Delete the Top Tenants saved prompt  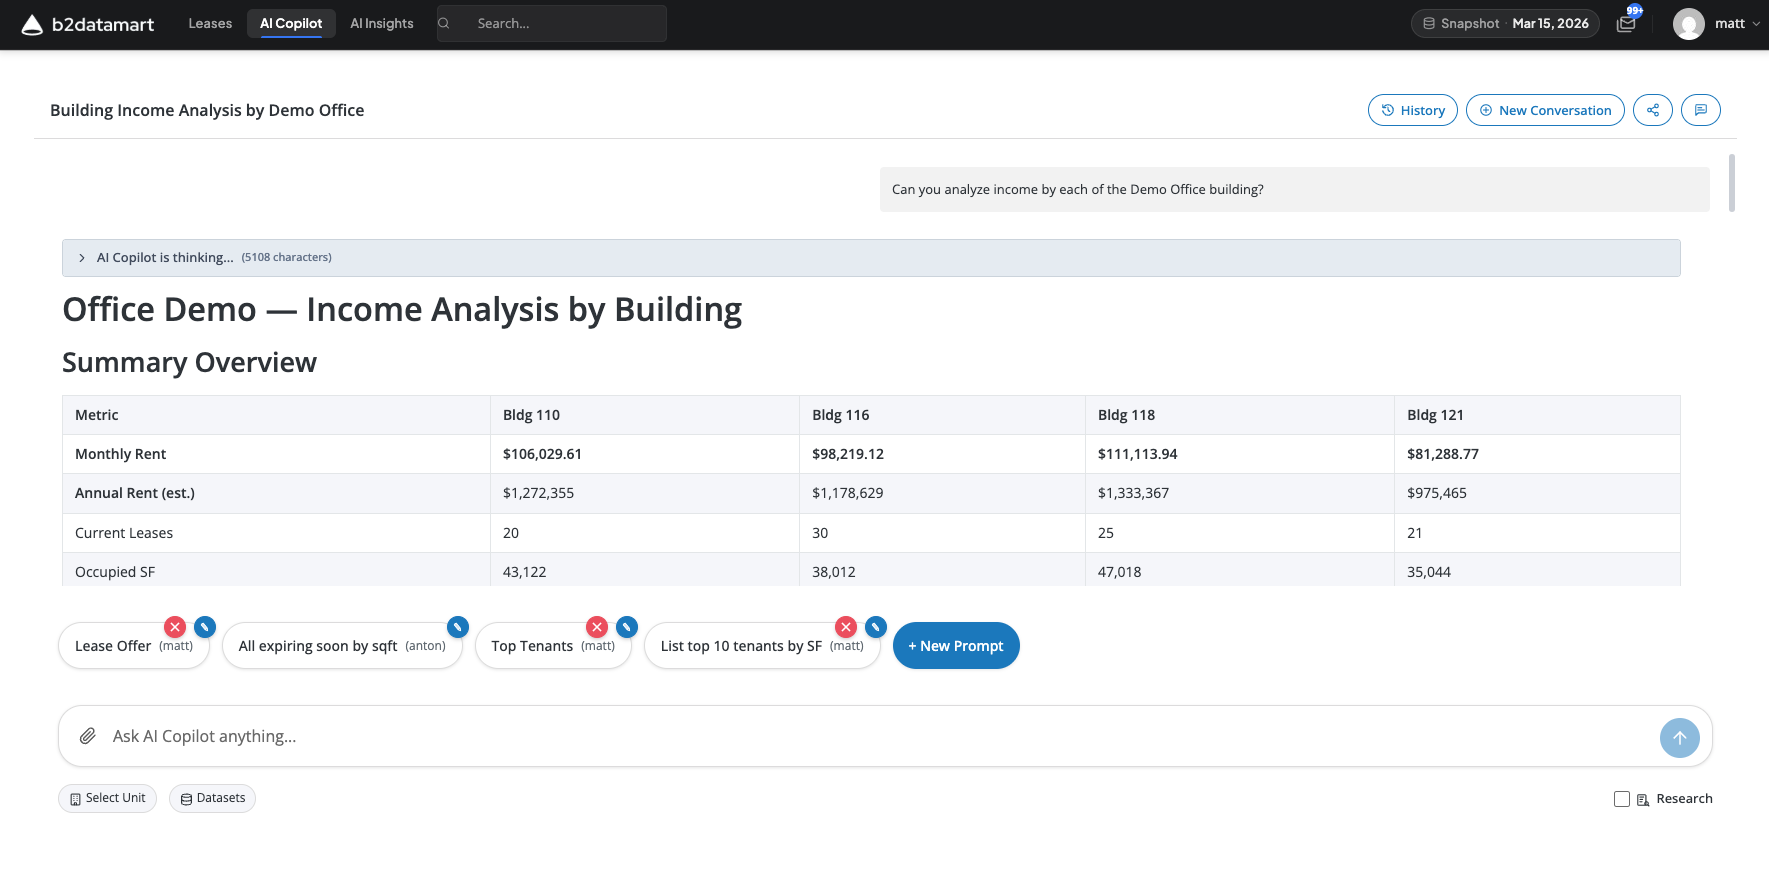(x=597, y=627)
